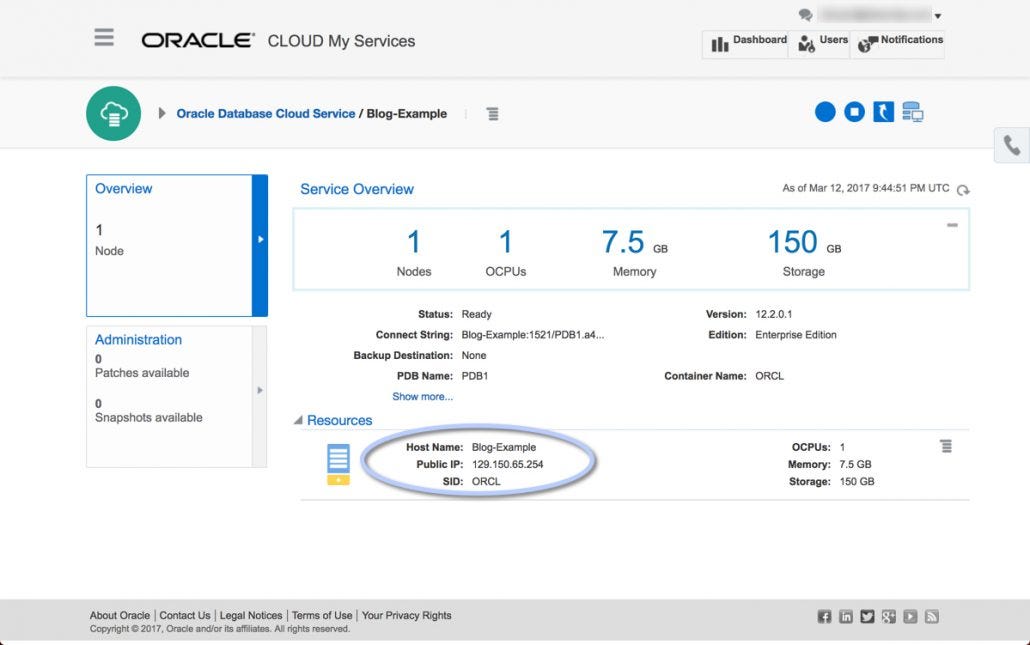Collapse the service summary panel minus

(952, 225)
